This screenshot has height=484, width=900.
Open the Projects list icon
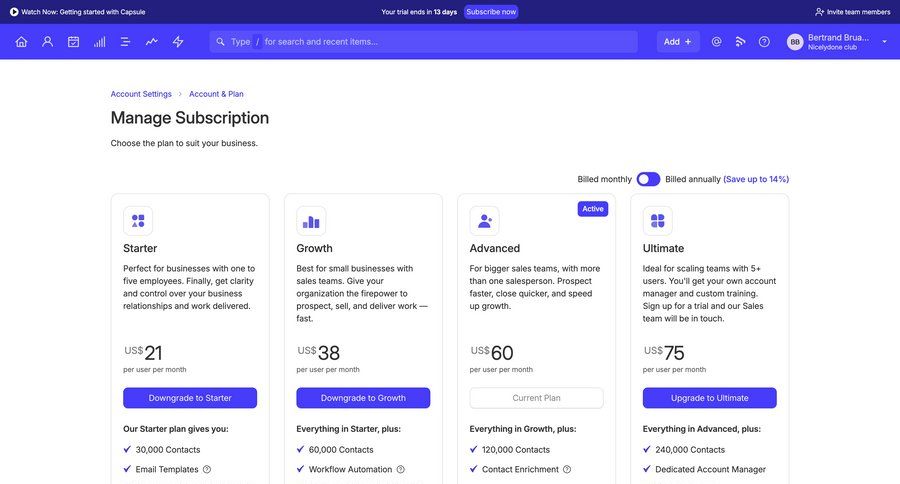[126, 42]
